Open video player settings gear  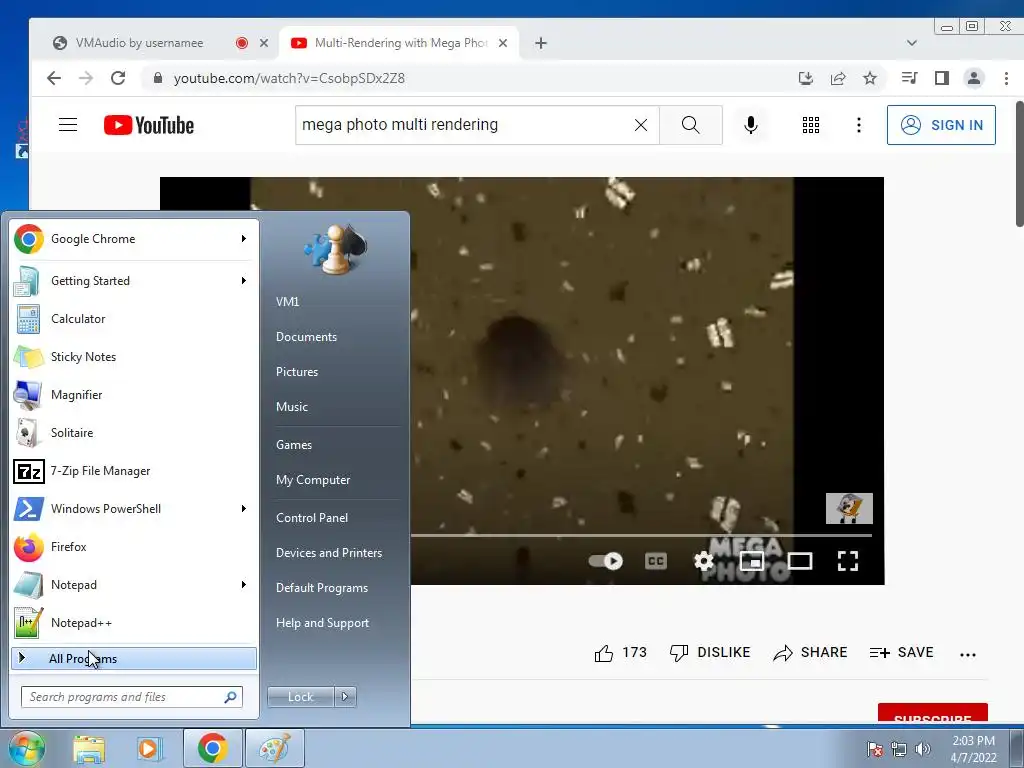point(703,561)
